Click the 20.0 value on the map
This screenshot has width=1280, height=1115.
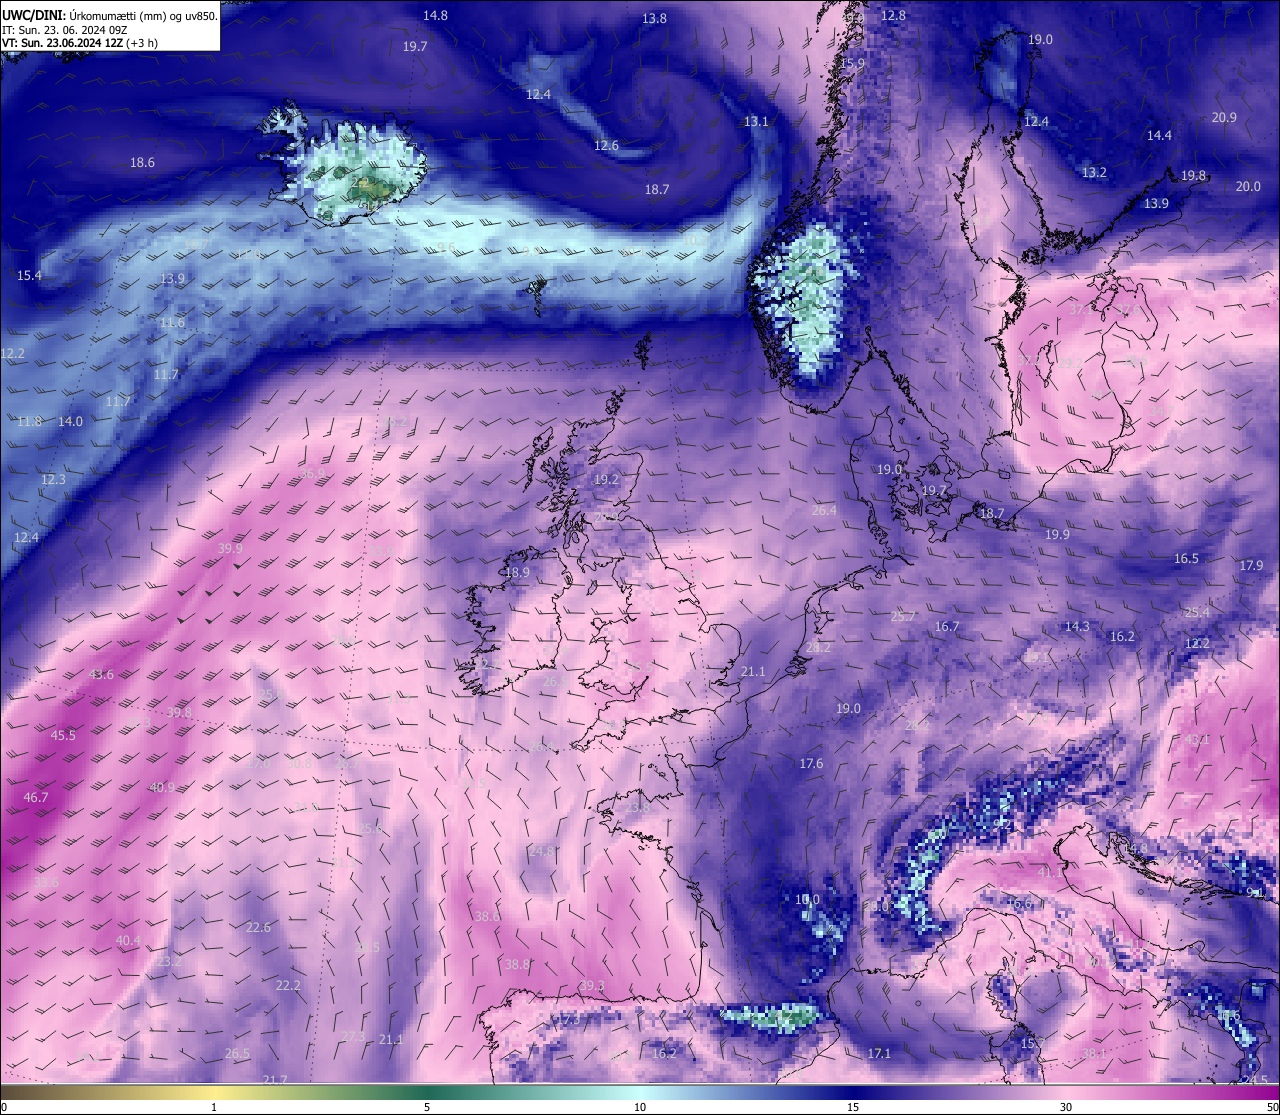tap(1248, 186)
